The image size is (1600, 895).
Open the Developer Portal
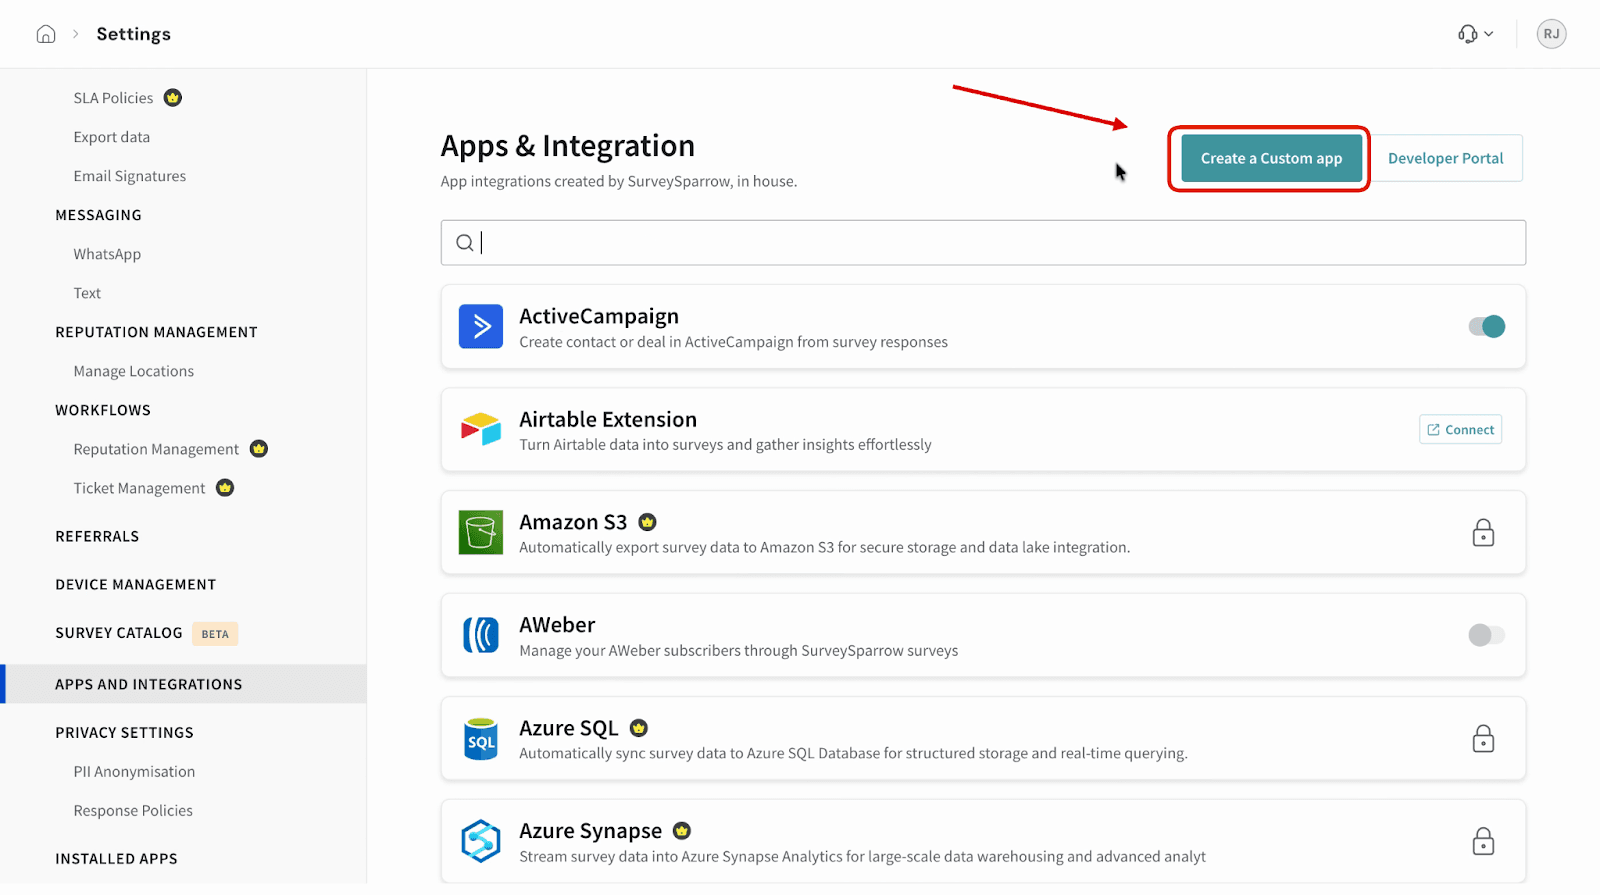pyautogui.click(x=1445, y=159)
